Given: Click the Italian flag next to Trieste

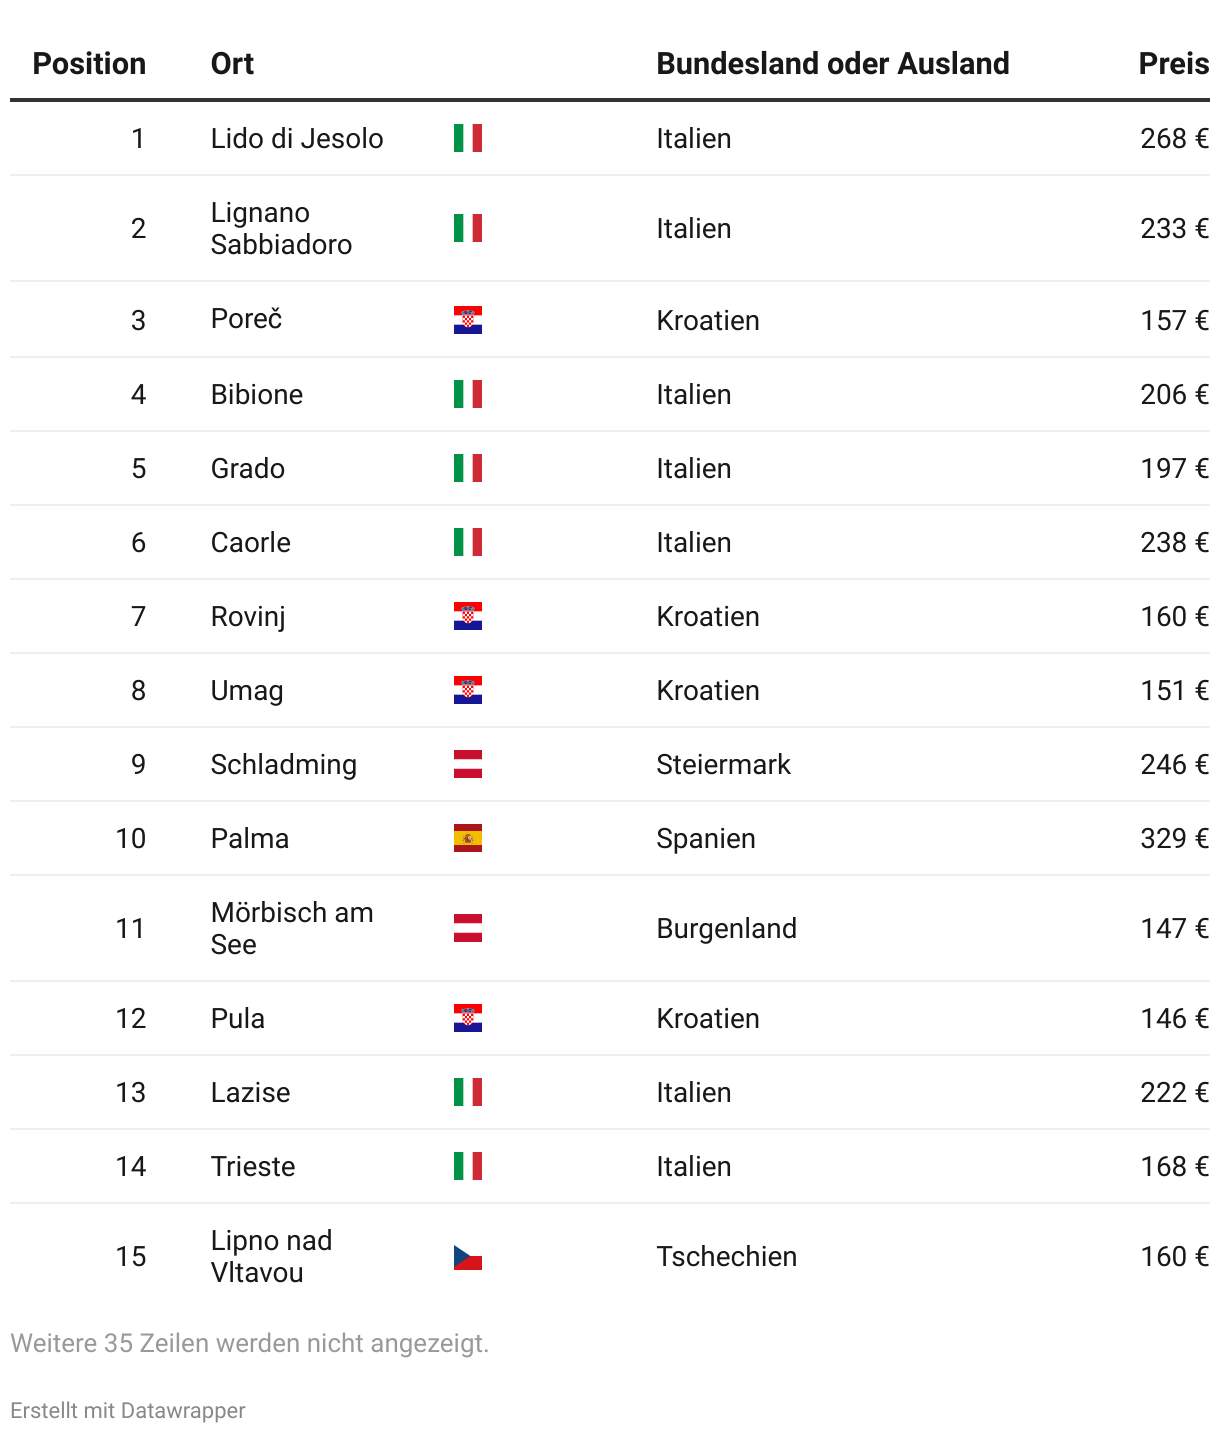Looking at the screenshot, I should (x=467, y=1166).
